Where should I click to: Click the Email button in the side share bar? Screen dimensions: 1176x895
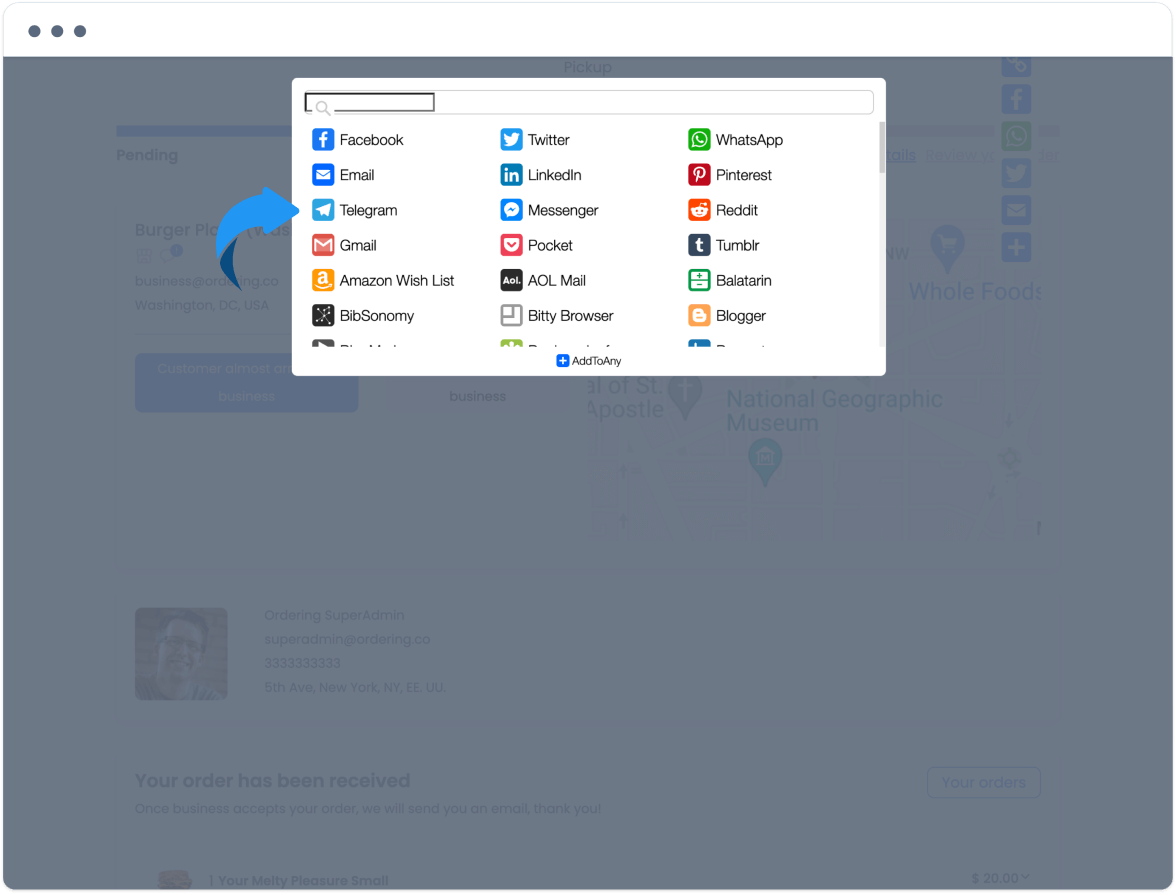coord(1016,210)
